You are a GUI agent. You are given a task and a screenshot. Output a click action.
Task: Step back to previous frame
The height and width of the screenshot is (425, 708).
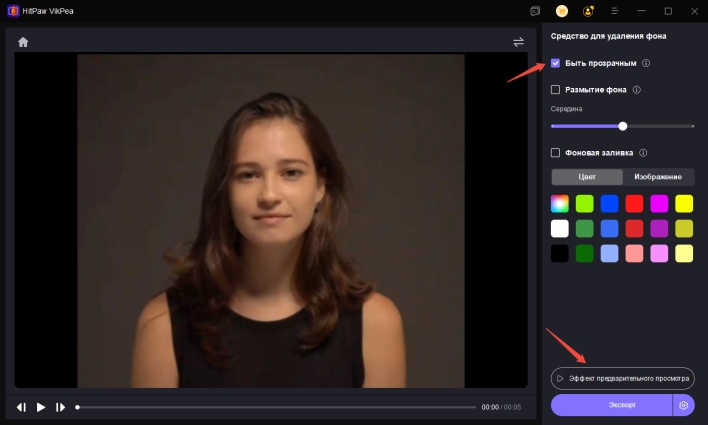(21, 407)
